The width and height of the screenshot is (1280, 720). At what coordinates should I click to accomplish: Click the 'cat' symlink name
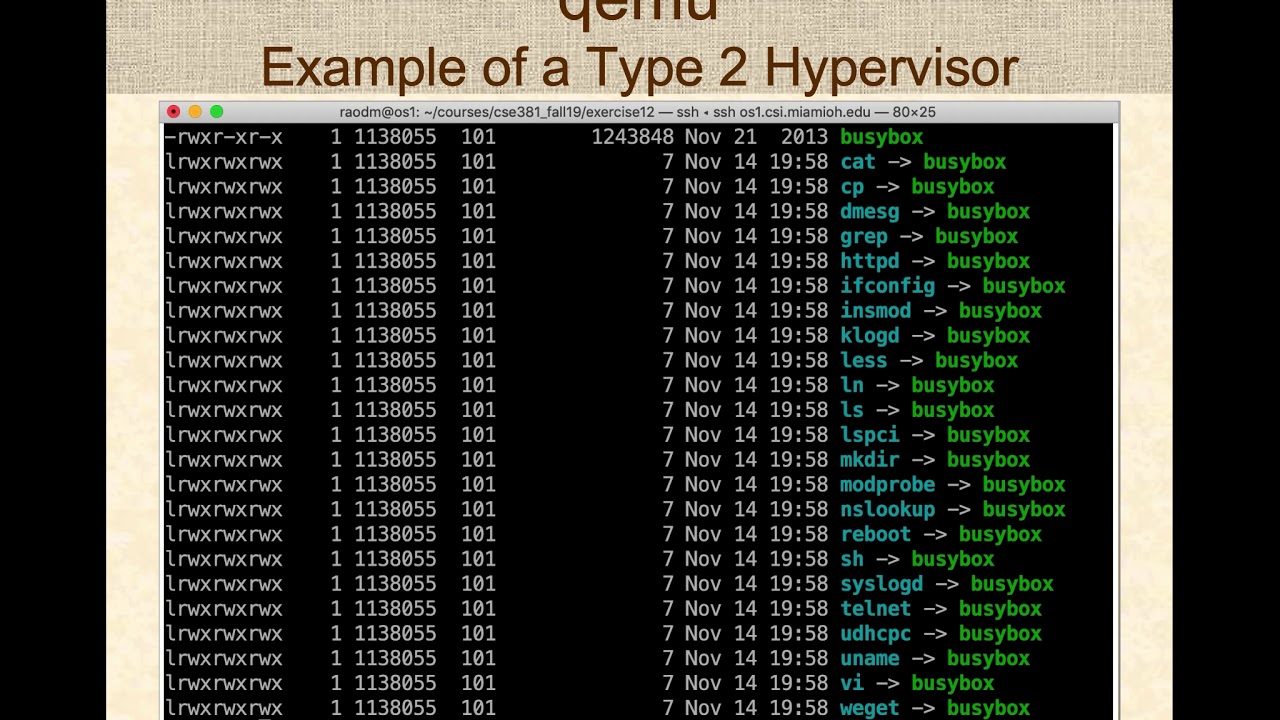[857, 162]
